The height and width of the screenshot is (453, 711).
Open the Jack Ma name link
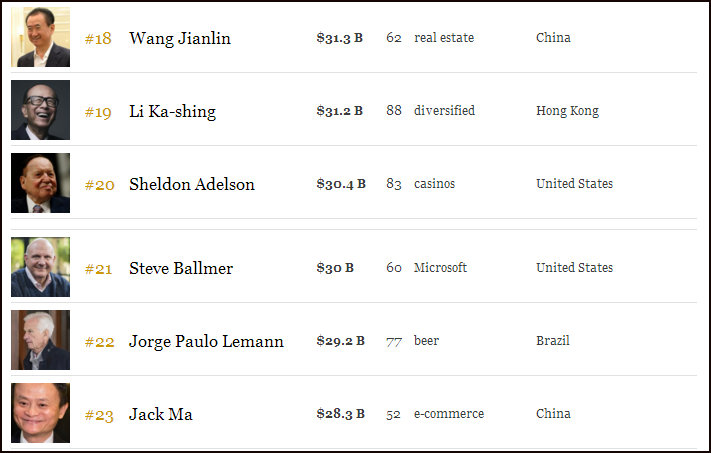click(161, 414)
